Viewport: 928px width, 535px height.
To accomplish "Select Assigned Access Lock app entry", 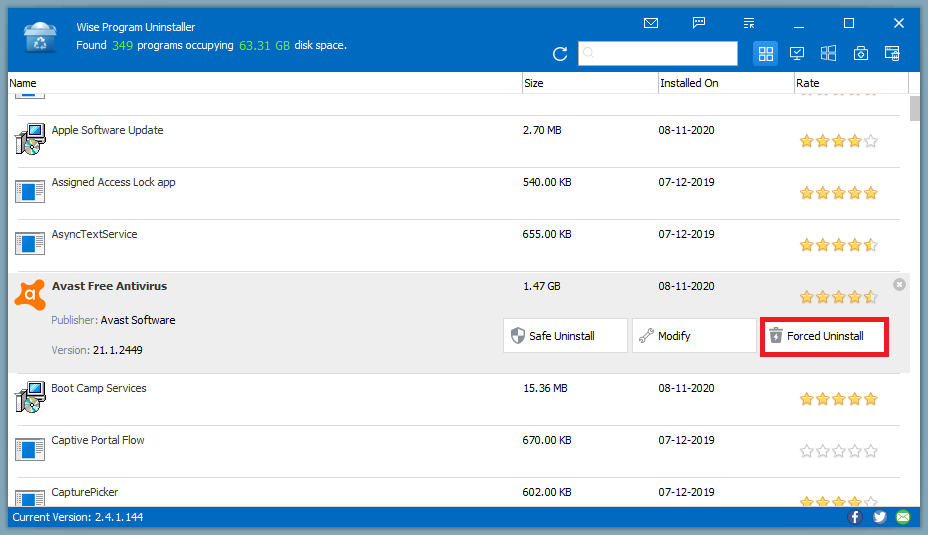I will [x=459, y=193].
